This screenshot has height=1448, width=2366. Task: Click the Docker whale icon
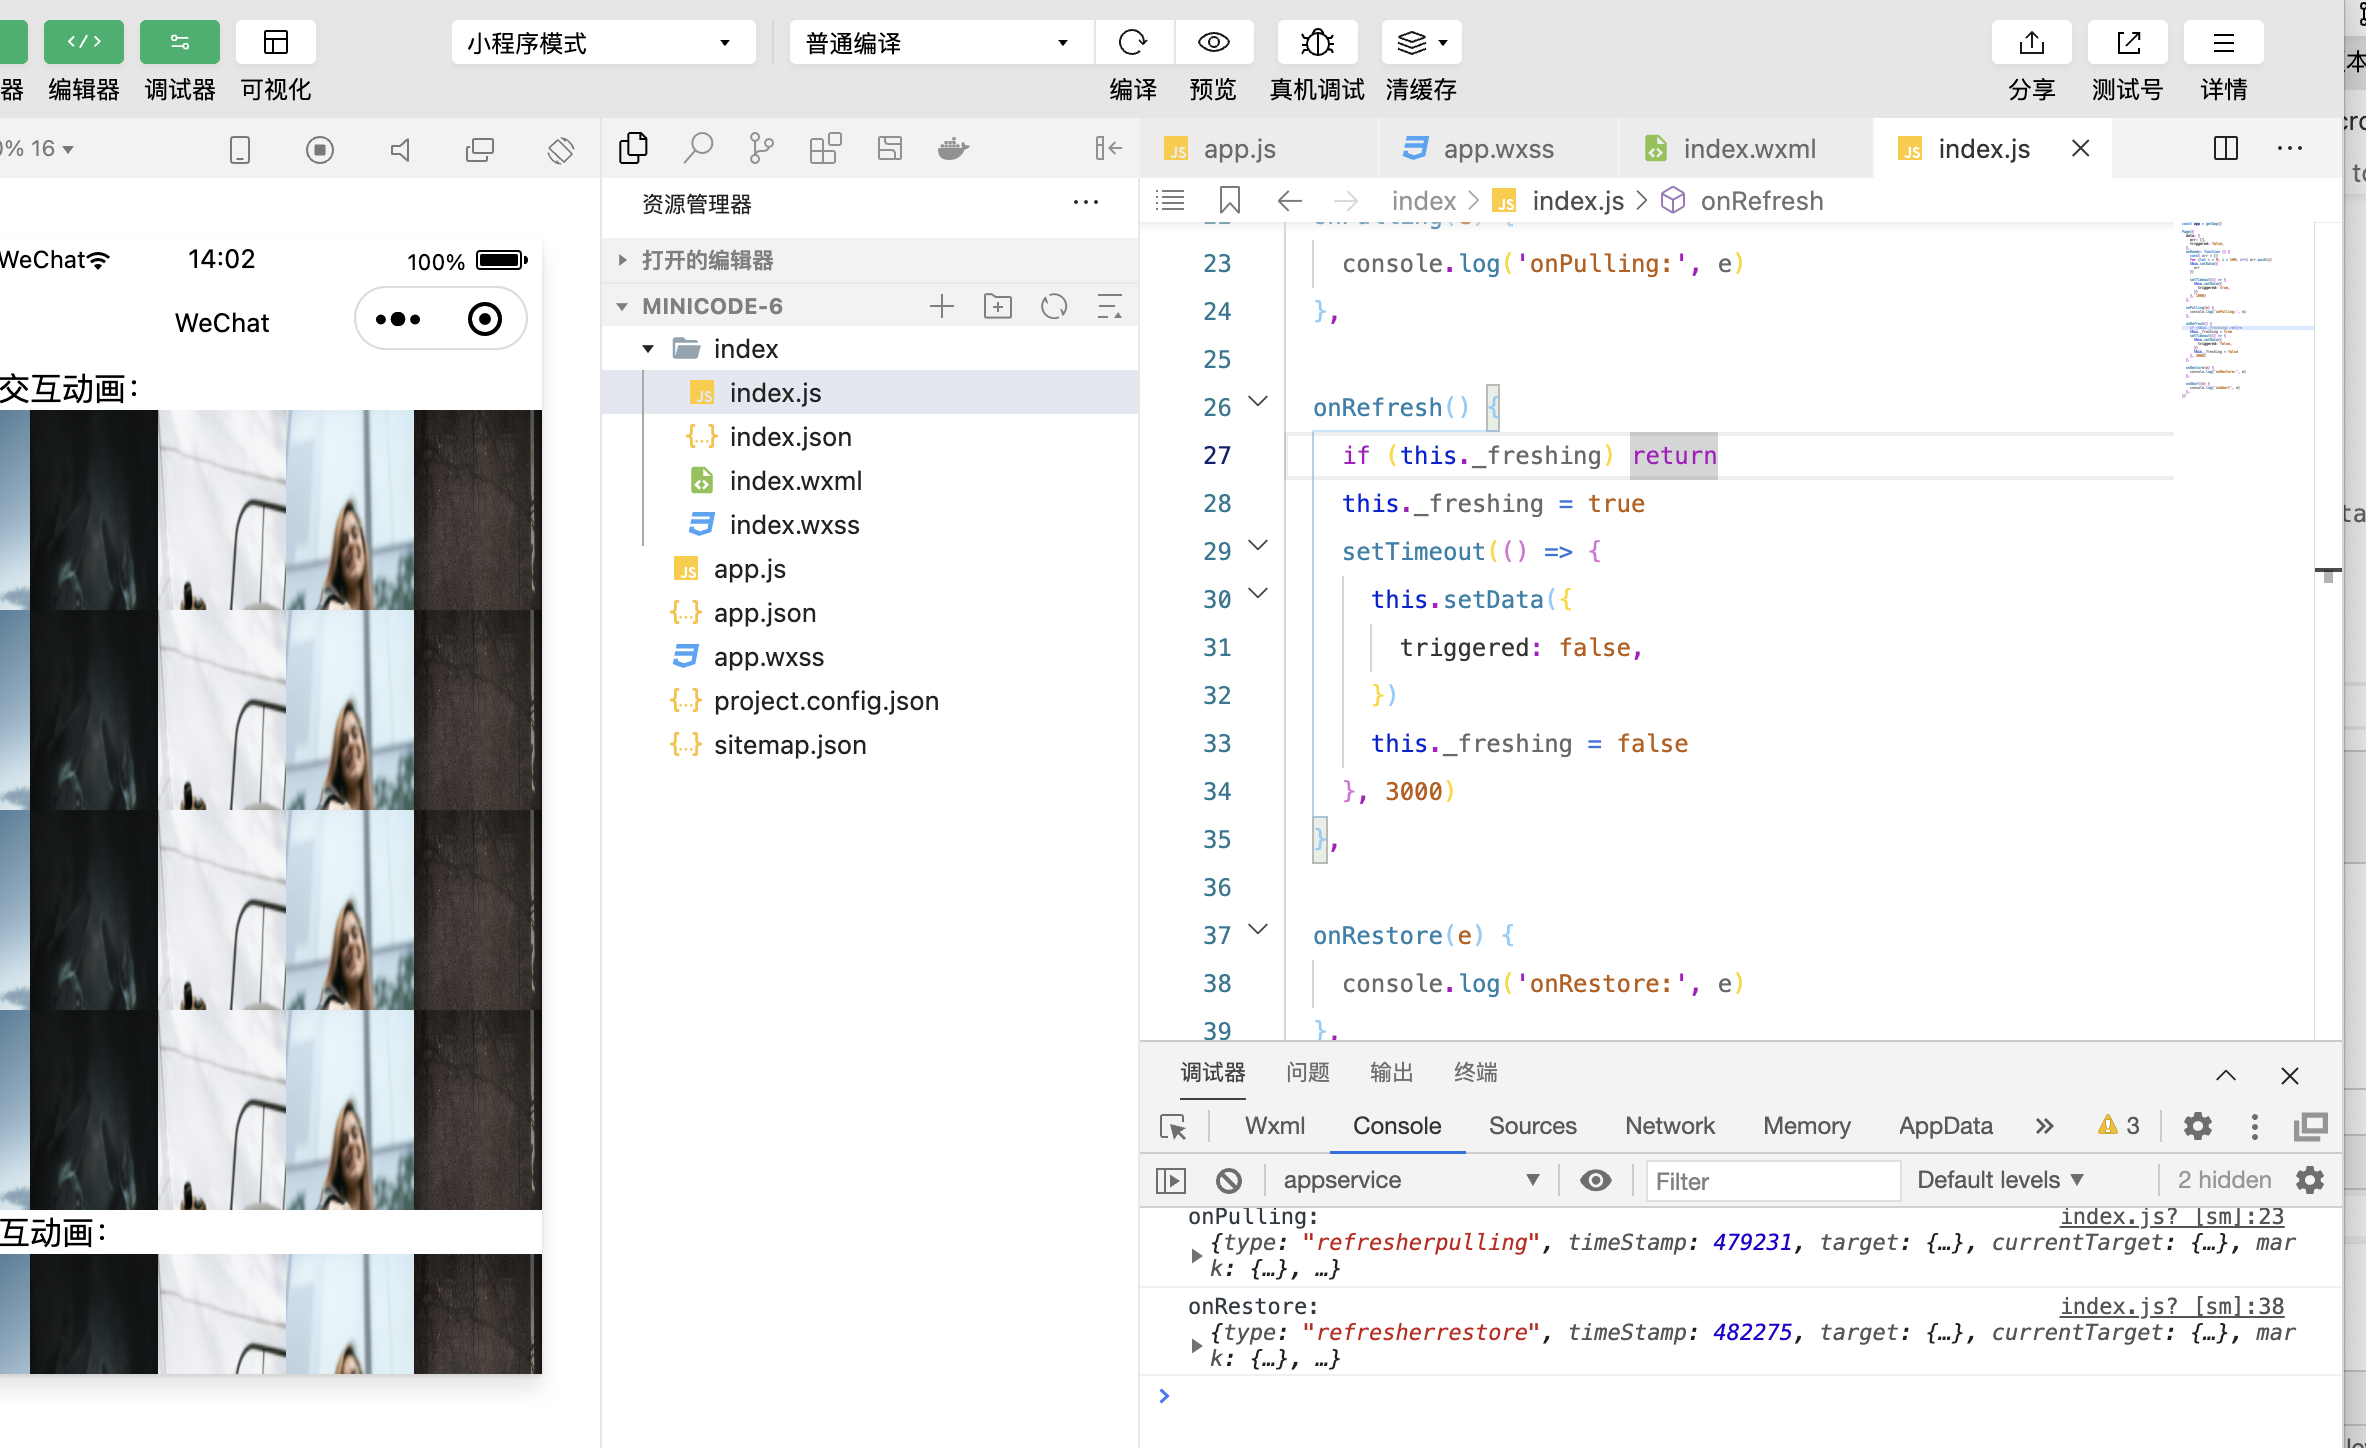click(953, 149)
